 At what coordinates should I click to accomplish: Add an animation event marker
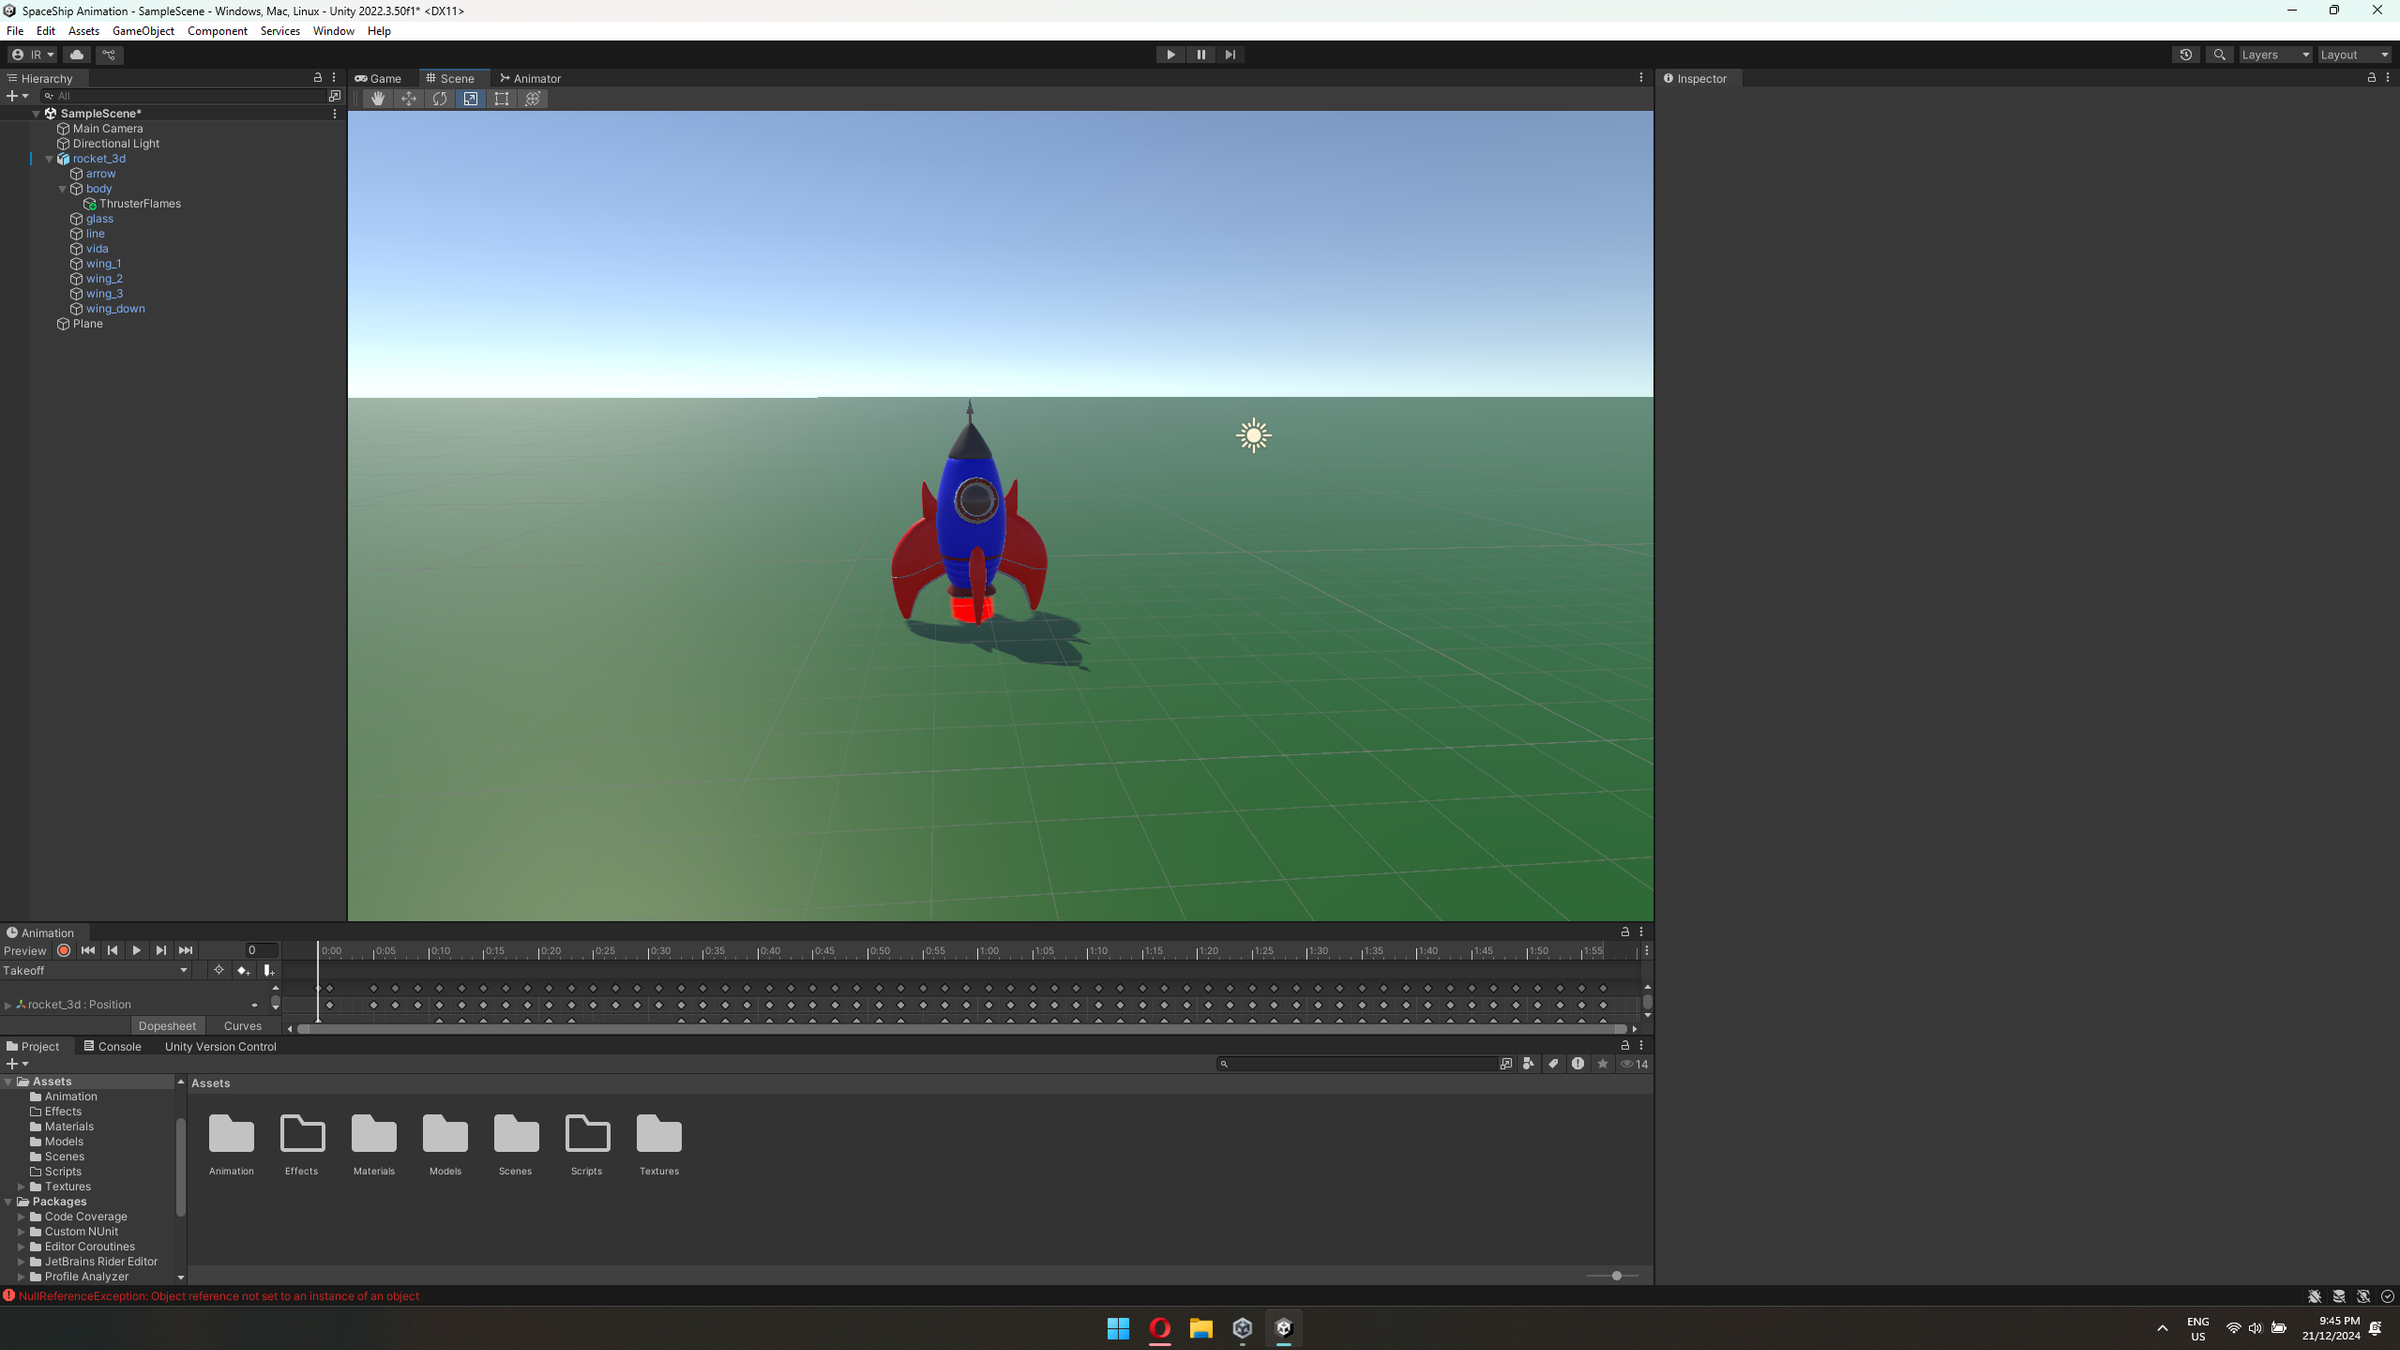(x=268, y=970)
